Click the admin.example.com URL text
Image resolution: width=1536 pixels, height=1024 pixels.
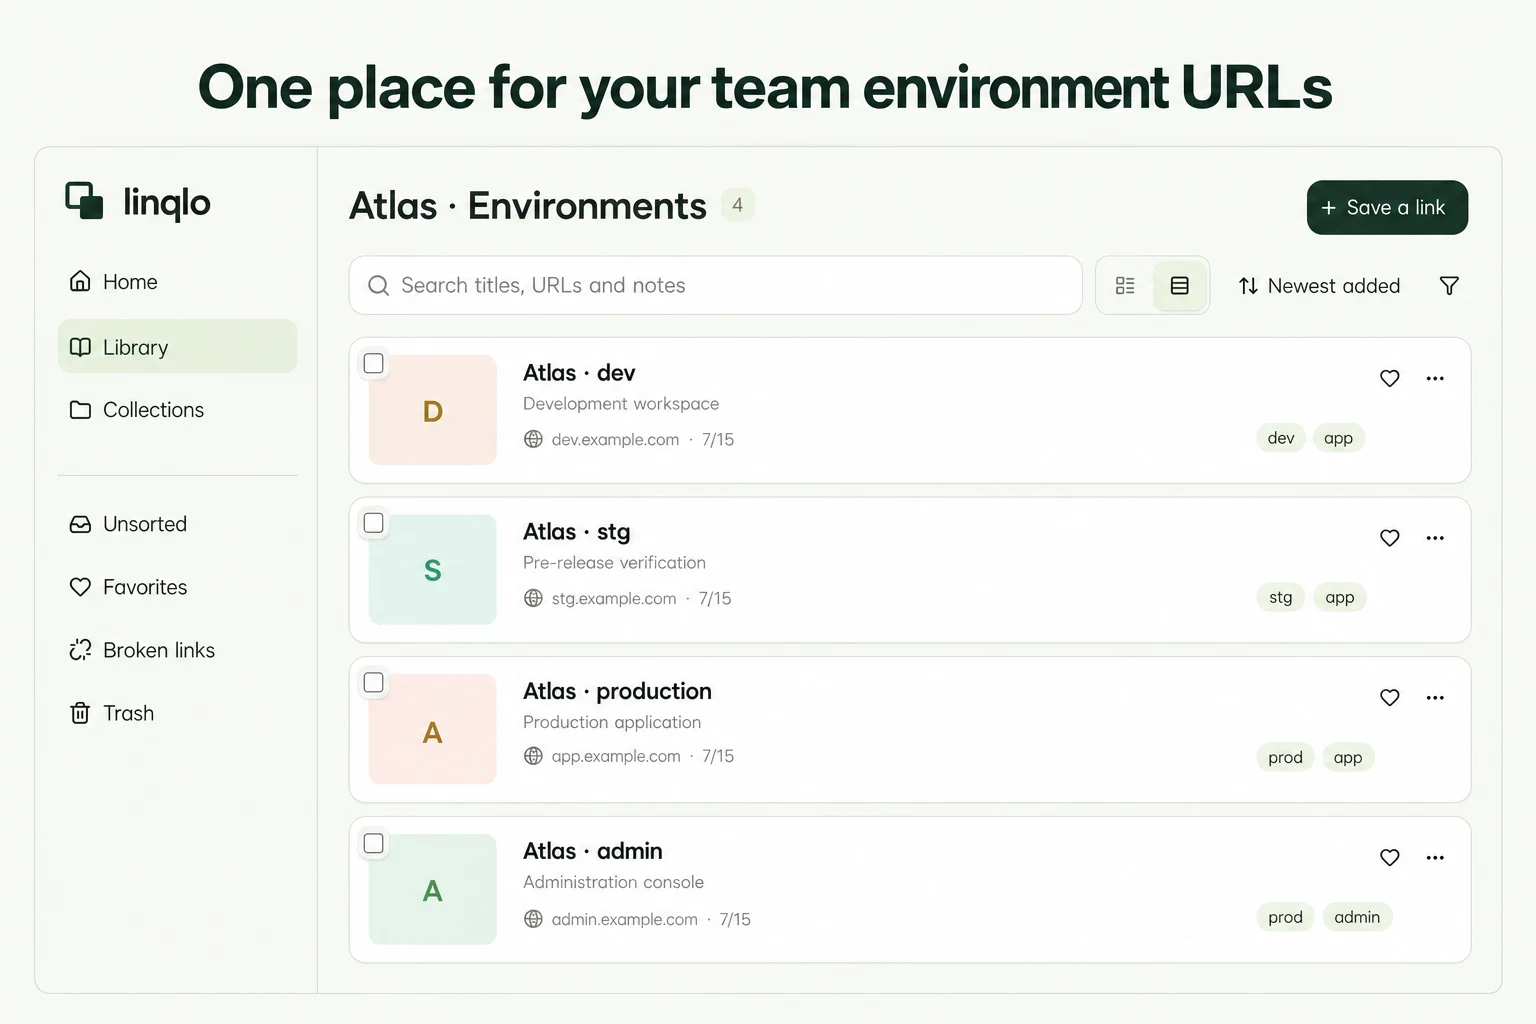[x=625, y=919]
